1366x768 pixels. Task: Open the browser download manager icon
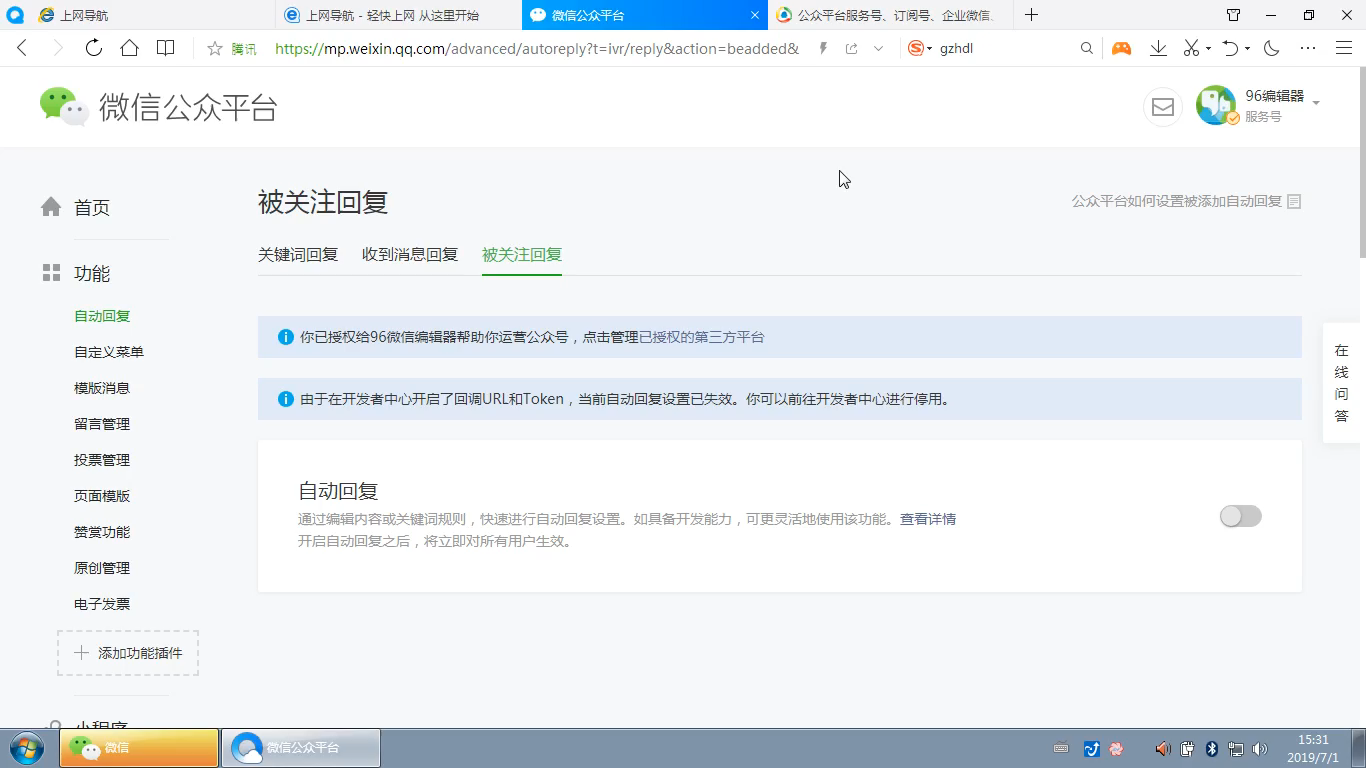1159,47
